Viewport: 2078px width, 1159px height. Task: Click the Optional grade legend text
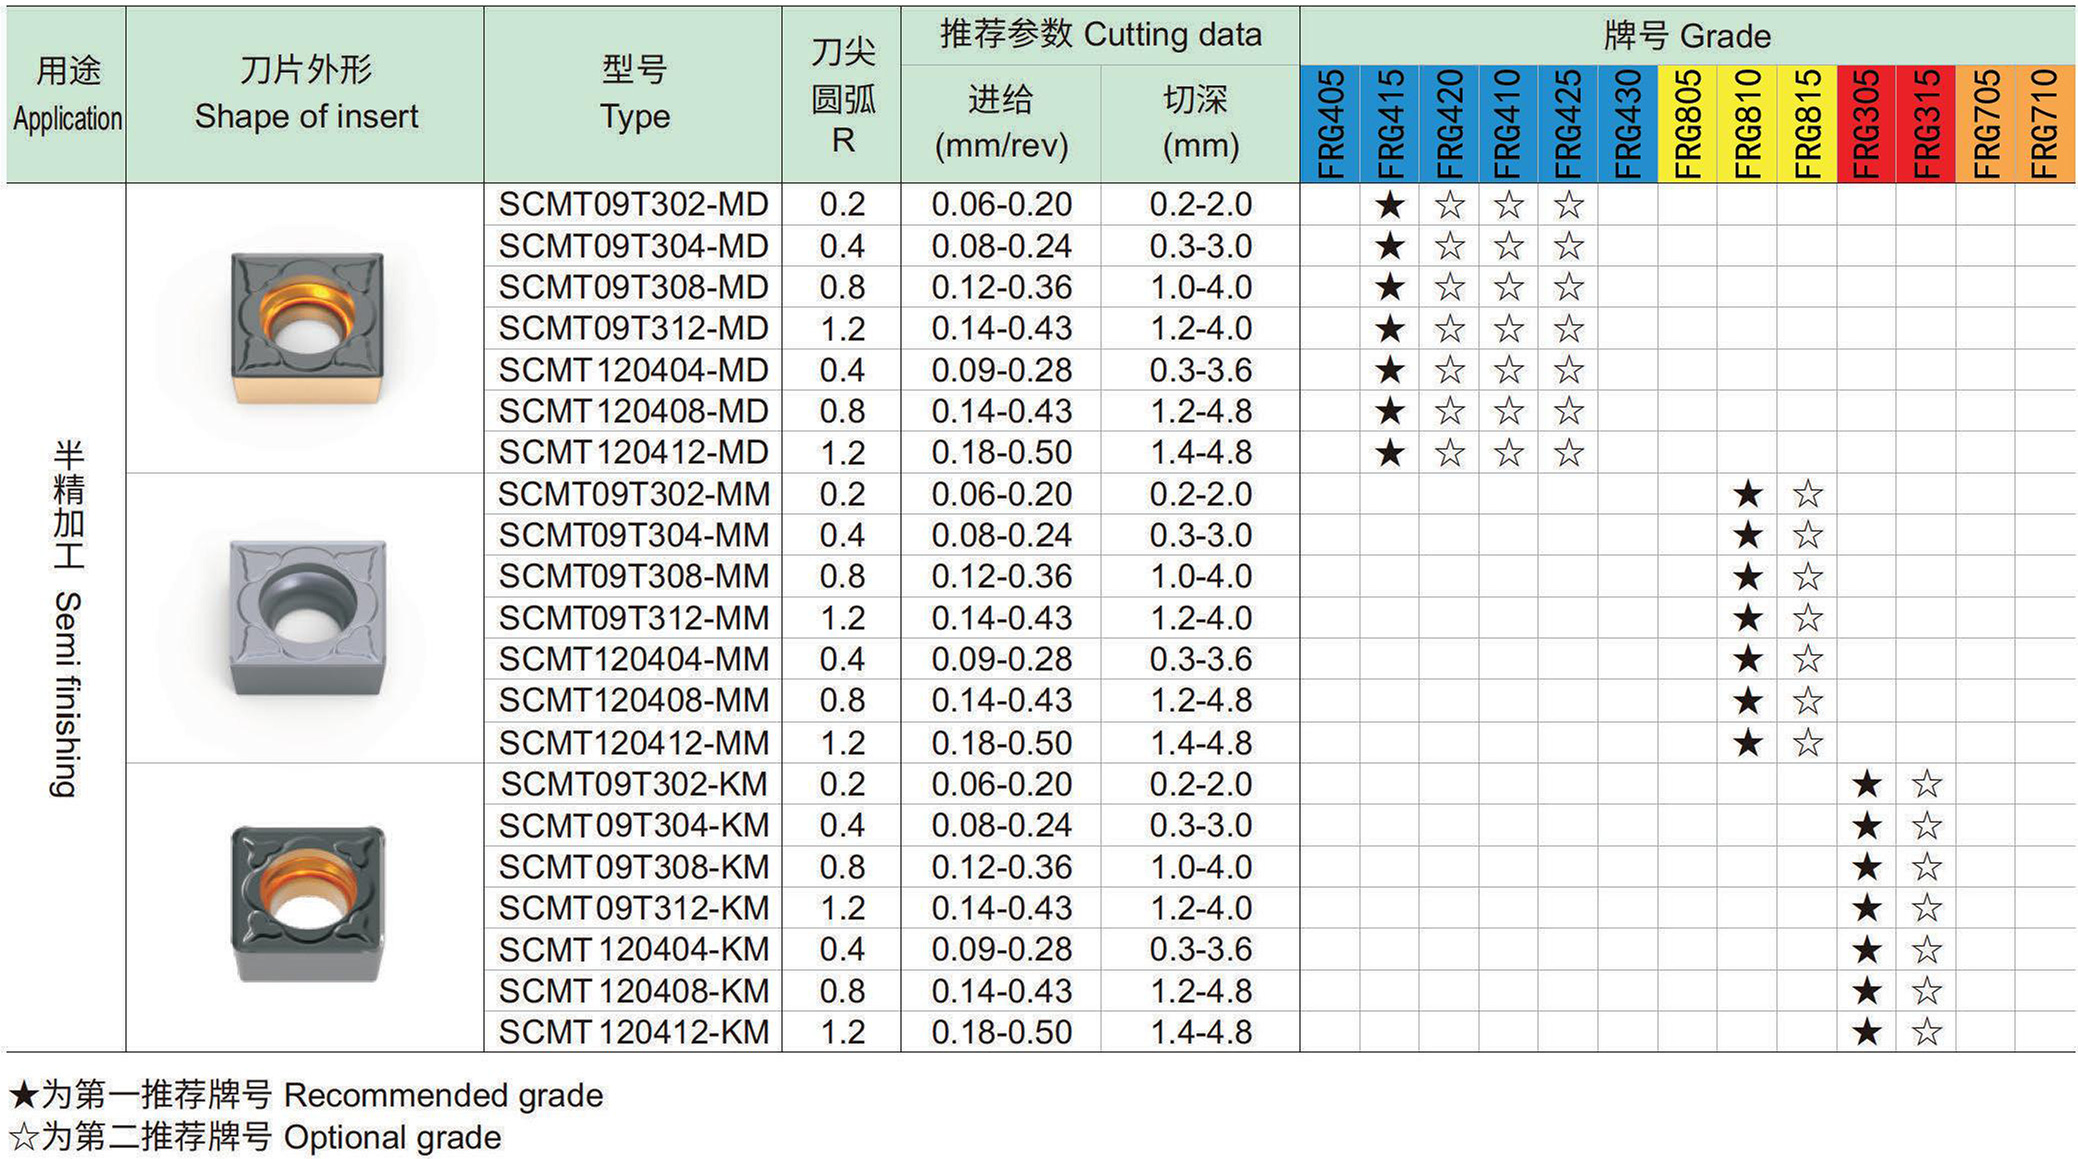click(392, 1138)
